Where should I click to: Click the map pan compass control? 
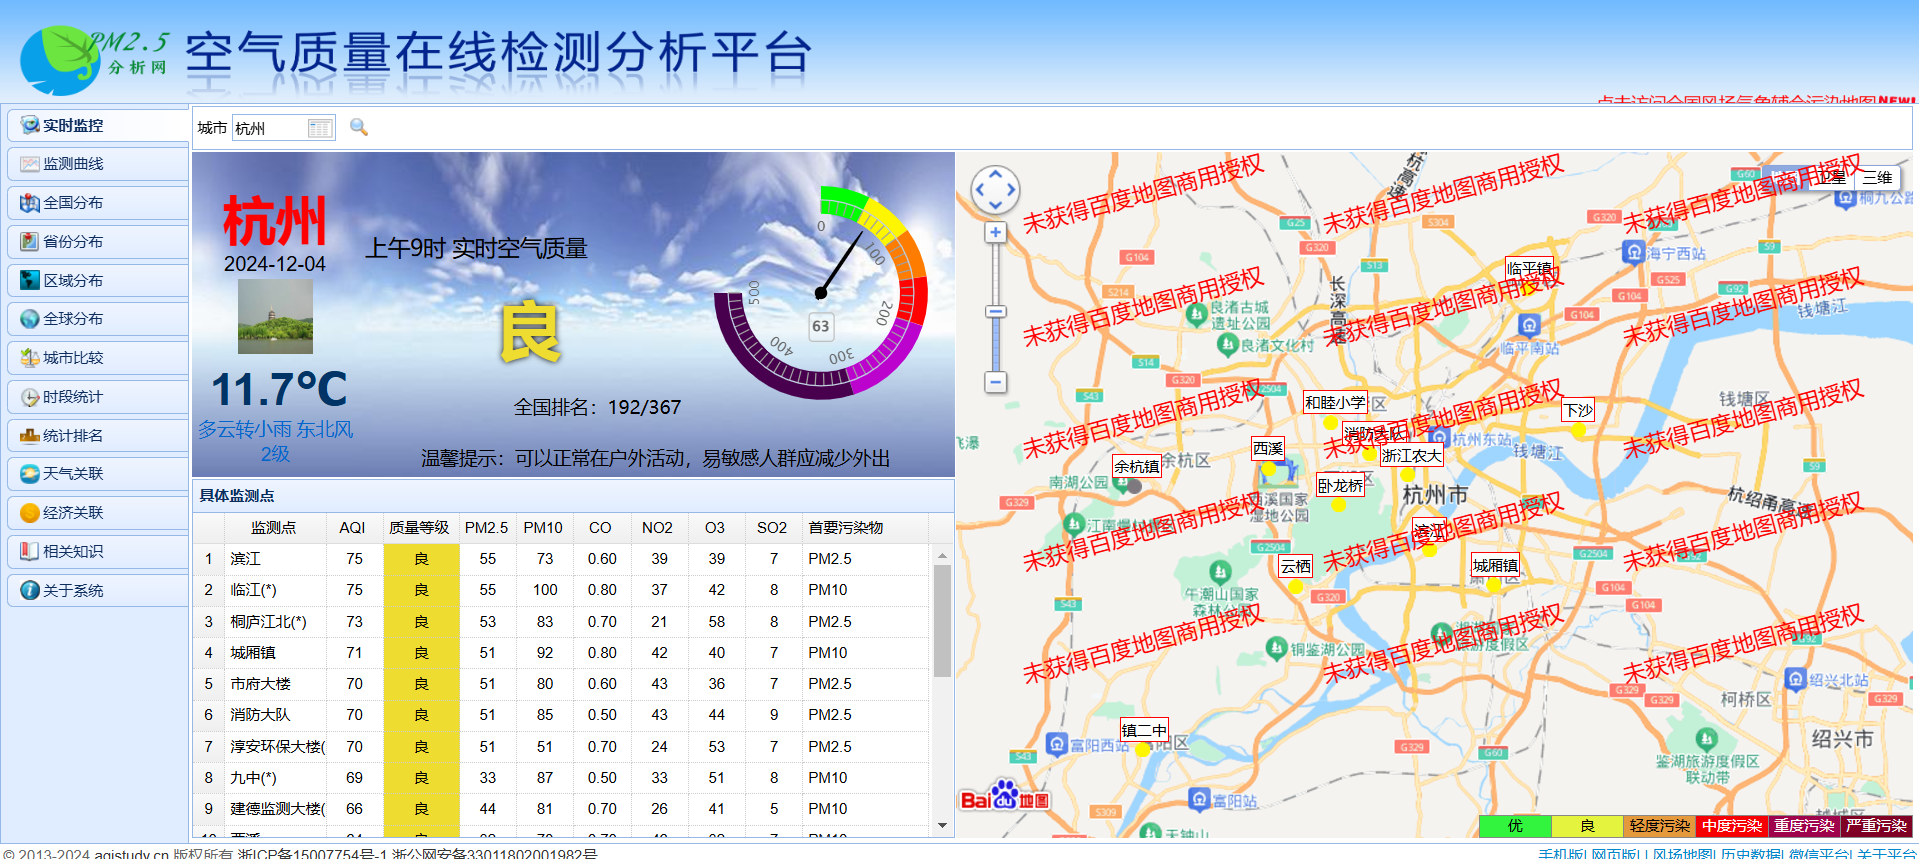coord(995,189)
